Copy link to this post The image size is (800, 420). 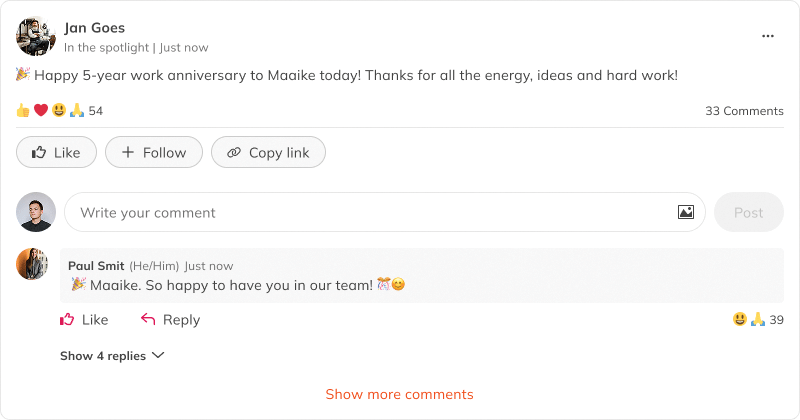tap(268, 152)
